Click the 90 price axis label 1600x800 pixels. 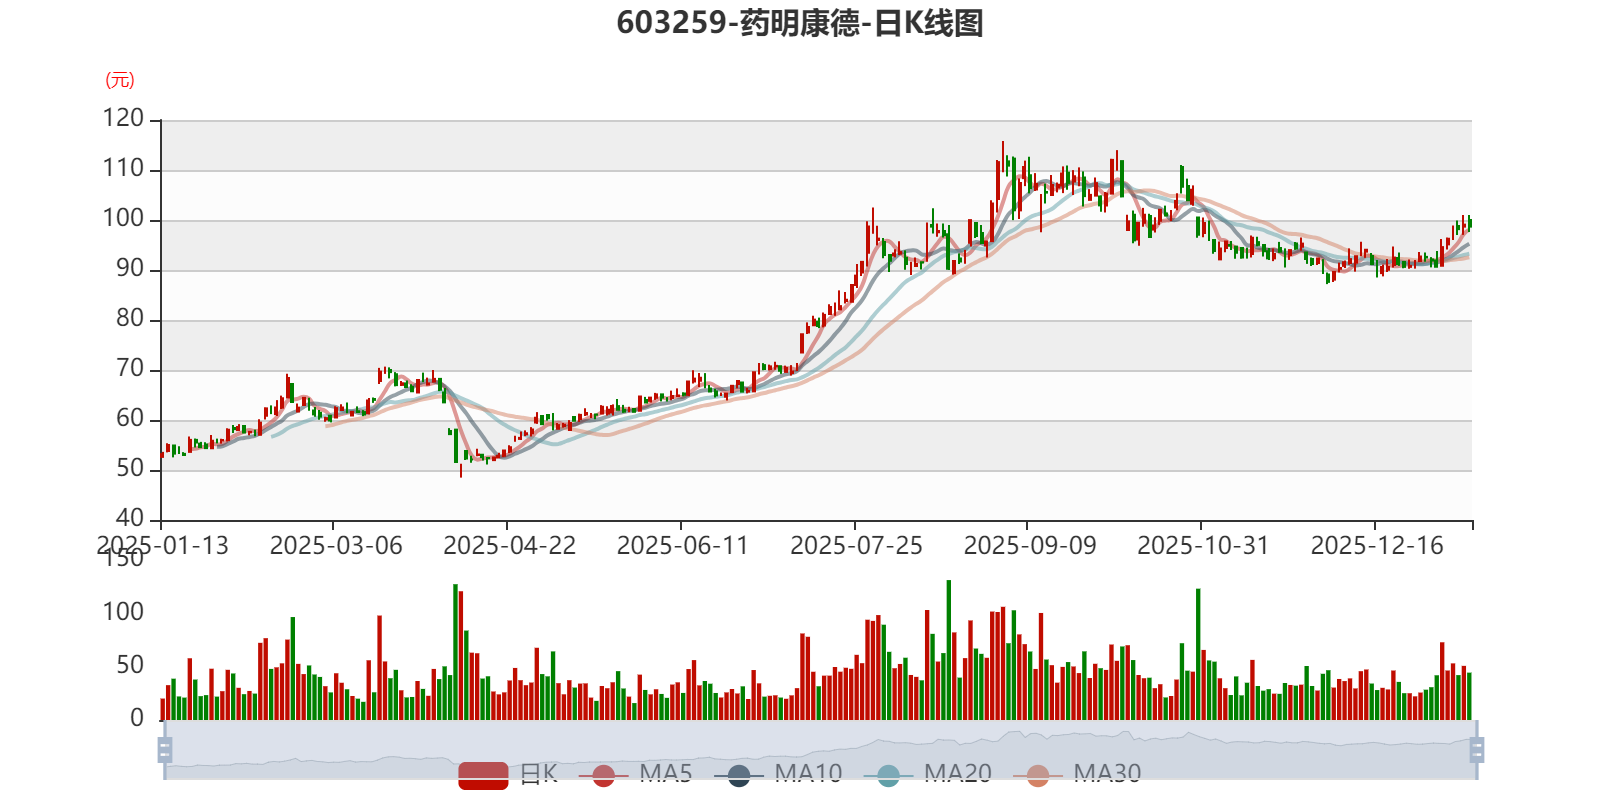coord(130,268)
